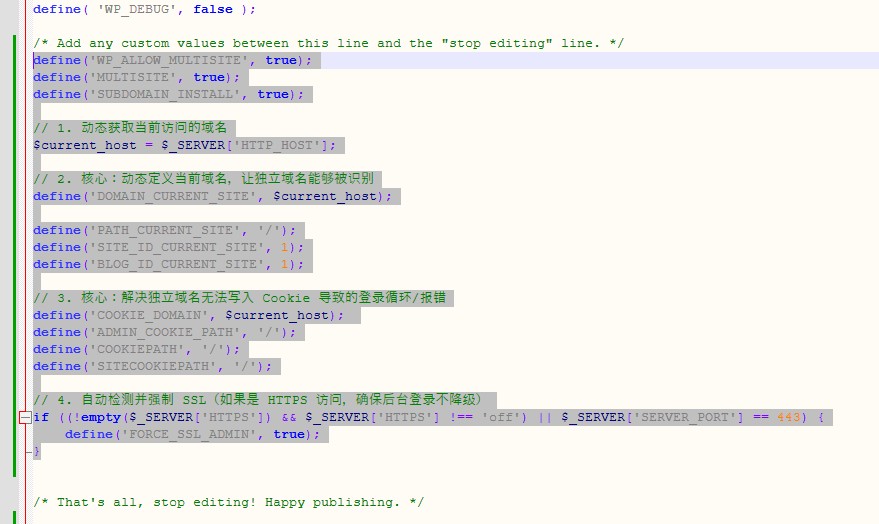Collapse the if block fold marker
Viewport: 879px width, 524px height.
[25, 418]
